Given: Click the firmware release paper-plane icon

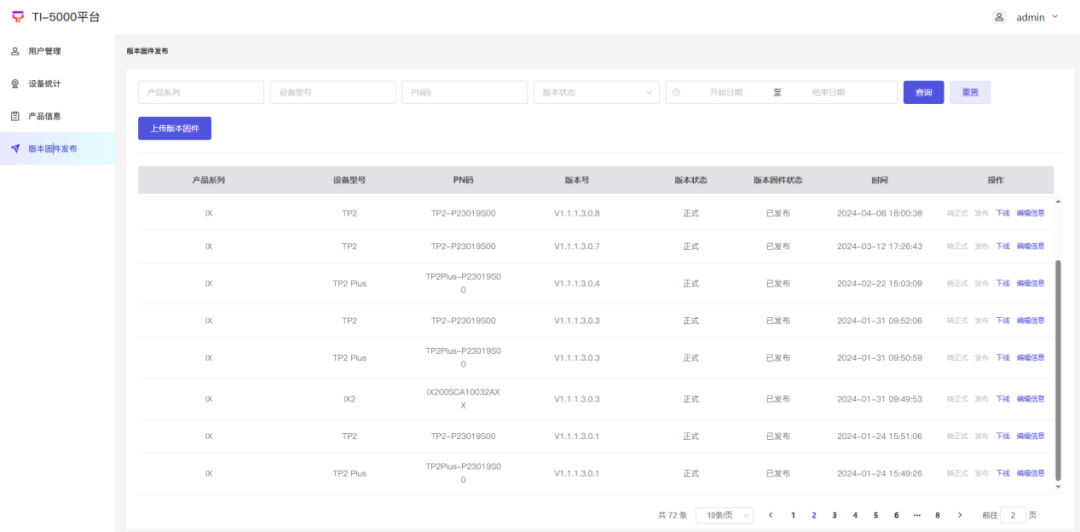Looking at the screenshot, I should 15,149.
